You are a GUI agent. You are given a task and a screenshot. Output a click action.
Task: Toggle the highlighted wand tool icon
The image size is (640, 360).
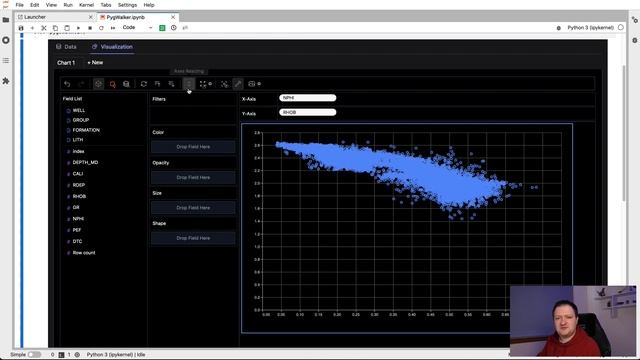238,84
